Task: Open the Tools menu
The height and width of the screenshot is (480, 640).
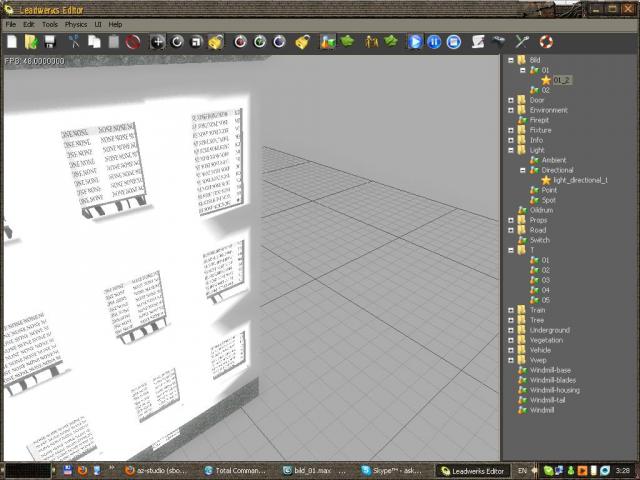Action: coord(49,24)
